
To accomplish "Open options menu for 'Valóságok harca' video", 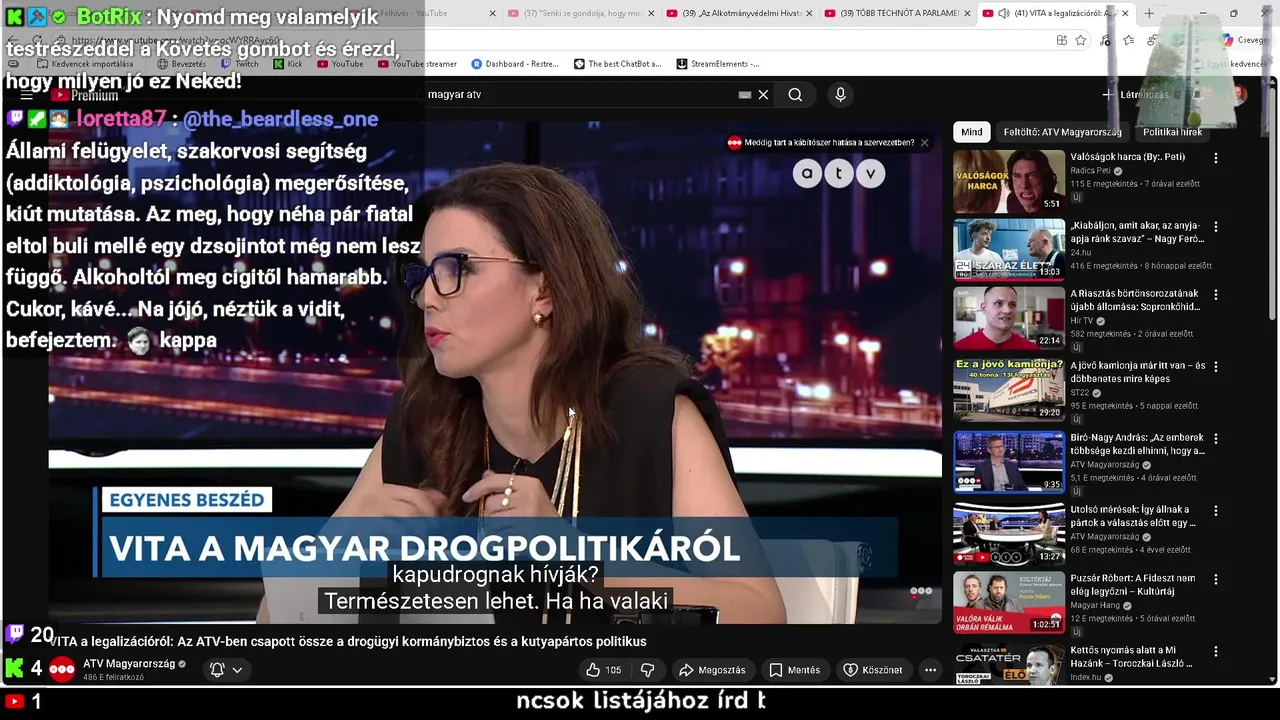I will coord(1216,158).
